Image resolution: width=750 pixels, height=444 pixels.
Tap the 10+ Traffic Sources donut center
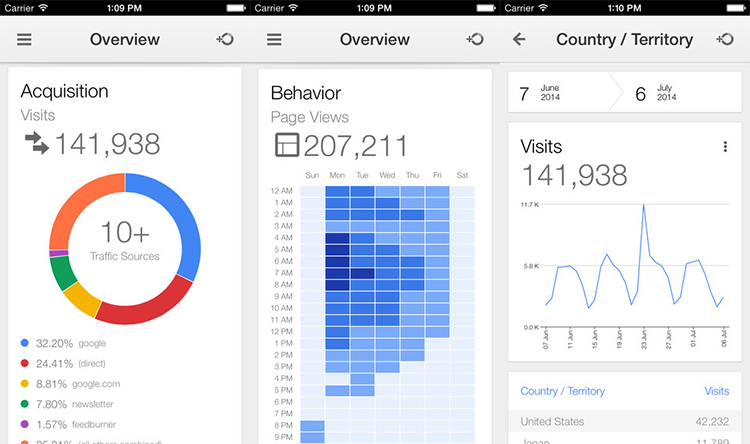(x=124, y=241)
